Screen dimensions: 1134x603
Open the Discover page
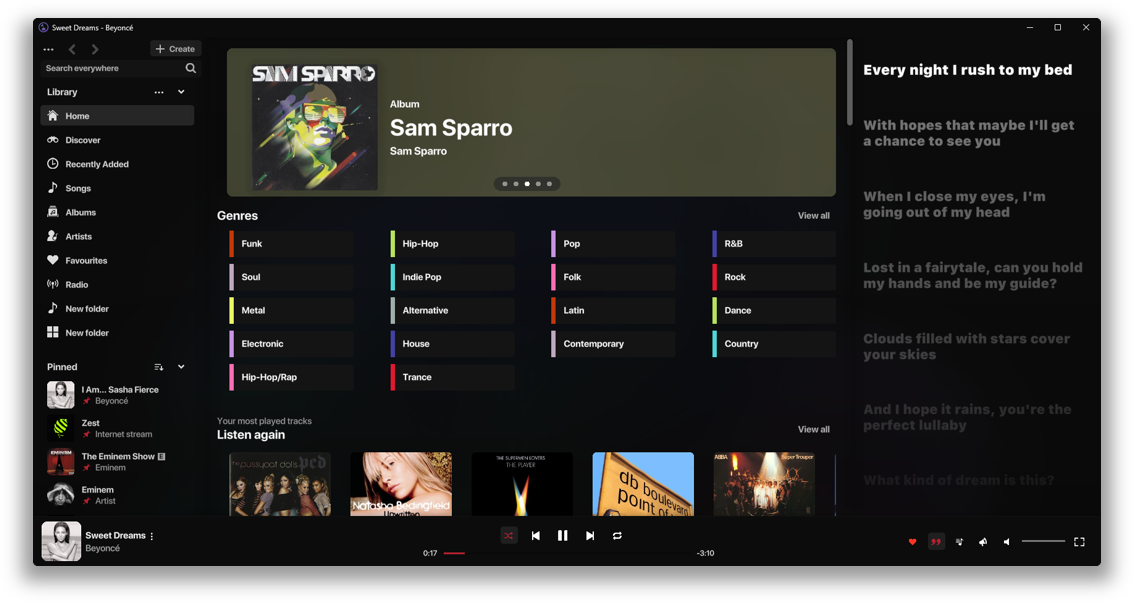click(117, 140)
